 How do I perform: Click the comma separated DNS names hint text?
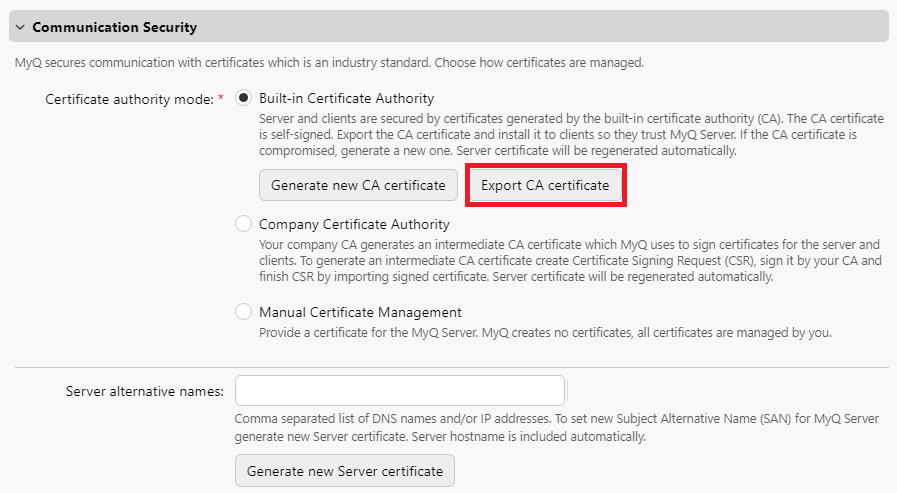pyautogui.click(x=560, y=428)
